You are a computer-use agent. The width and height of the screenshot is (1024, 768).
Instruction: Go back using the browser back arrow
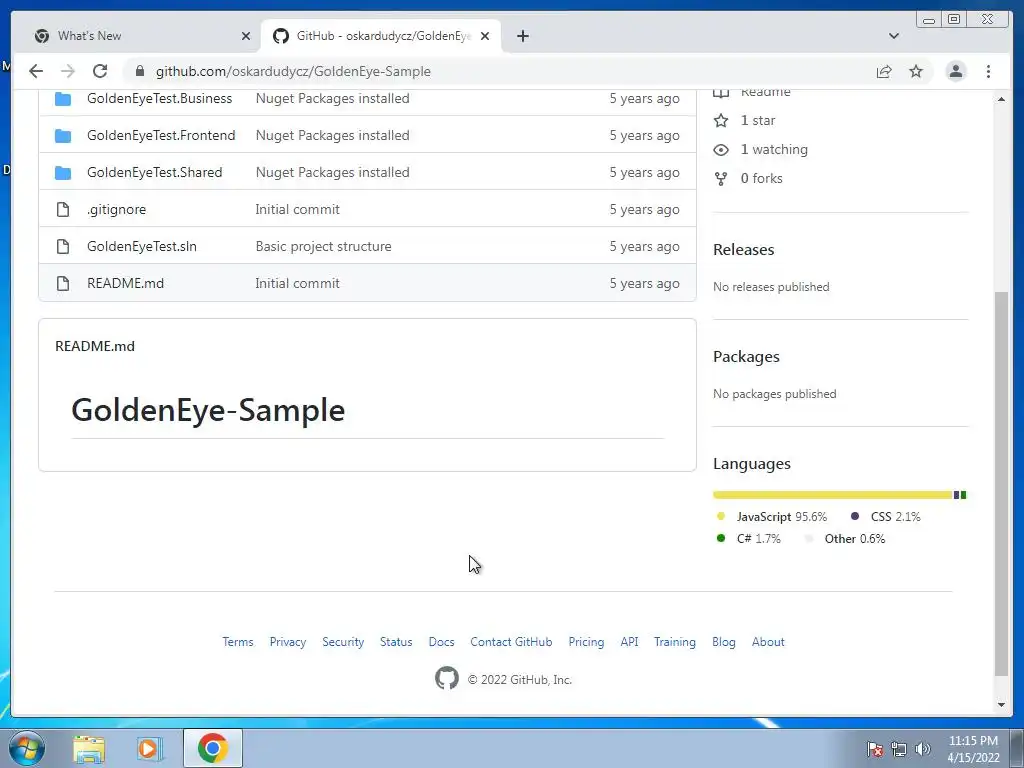36,71
